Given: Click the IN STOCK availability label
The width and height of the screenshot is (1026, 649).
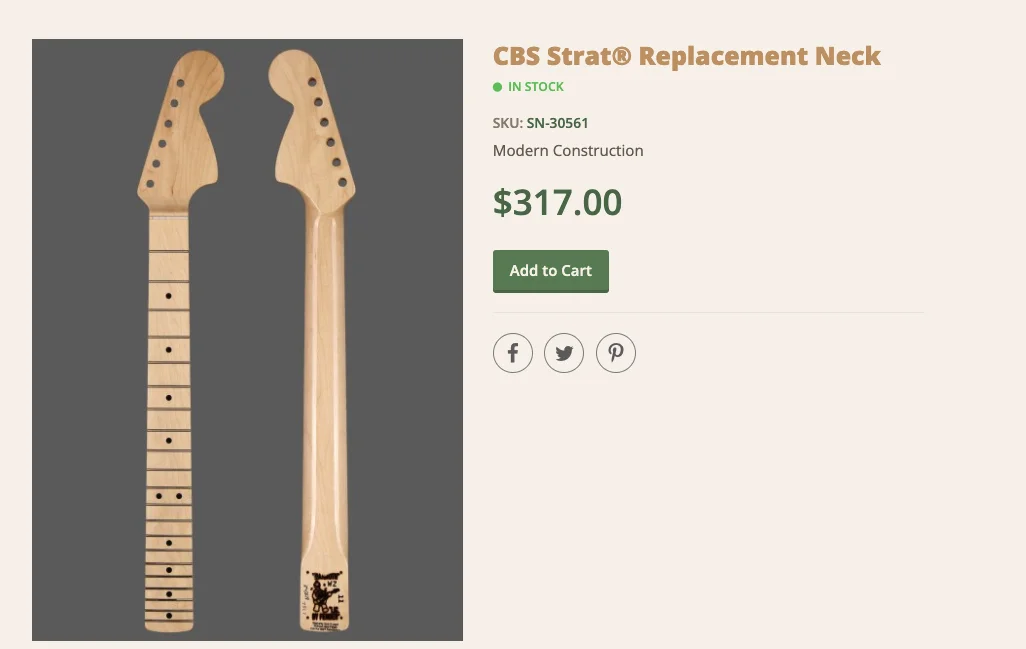Looking at the screenshot, I should (x=536, y=87).
